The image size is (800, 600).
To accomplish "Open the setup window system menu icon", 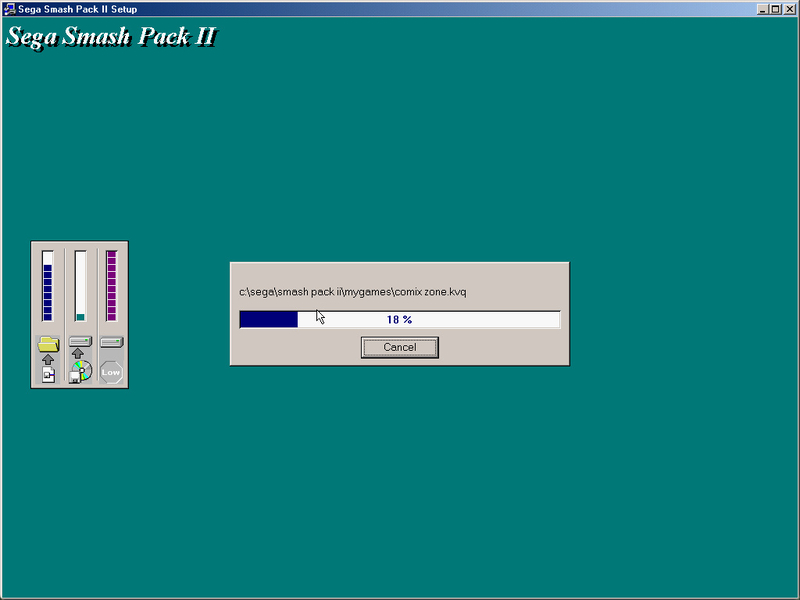I will point(9,9).
